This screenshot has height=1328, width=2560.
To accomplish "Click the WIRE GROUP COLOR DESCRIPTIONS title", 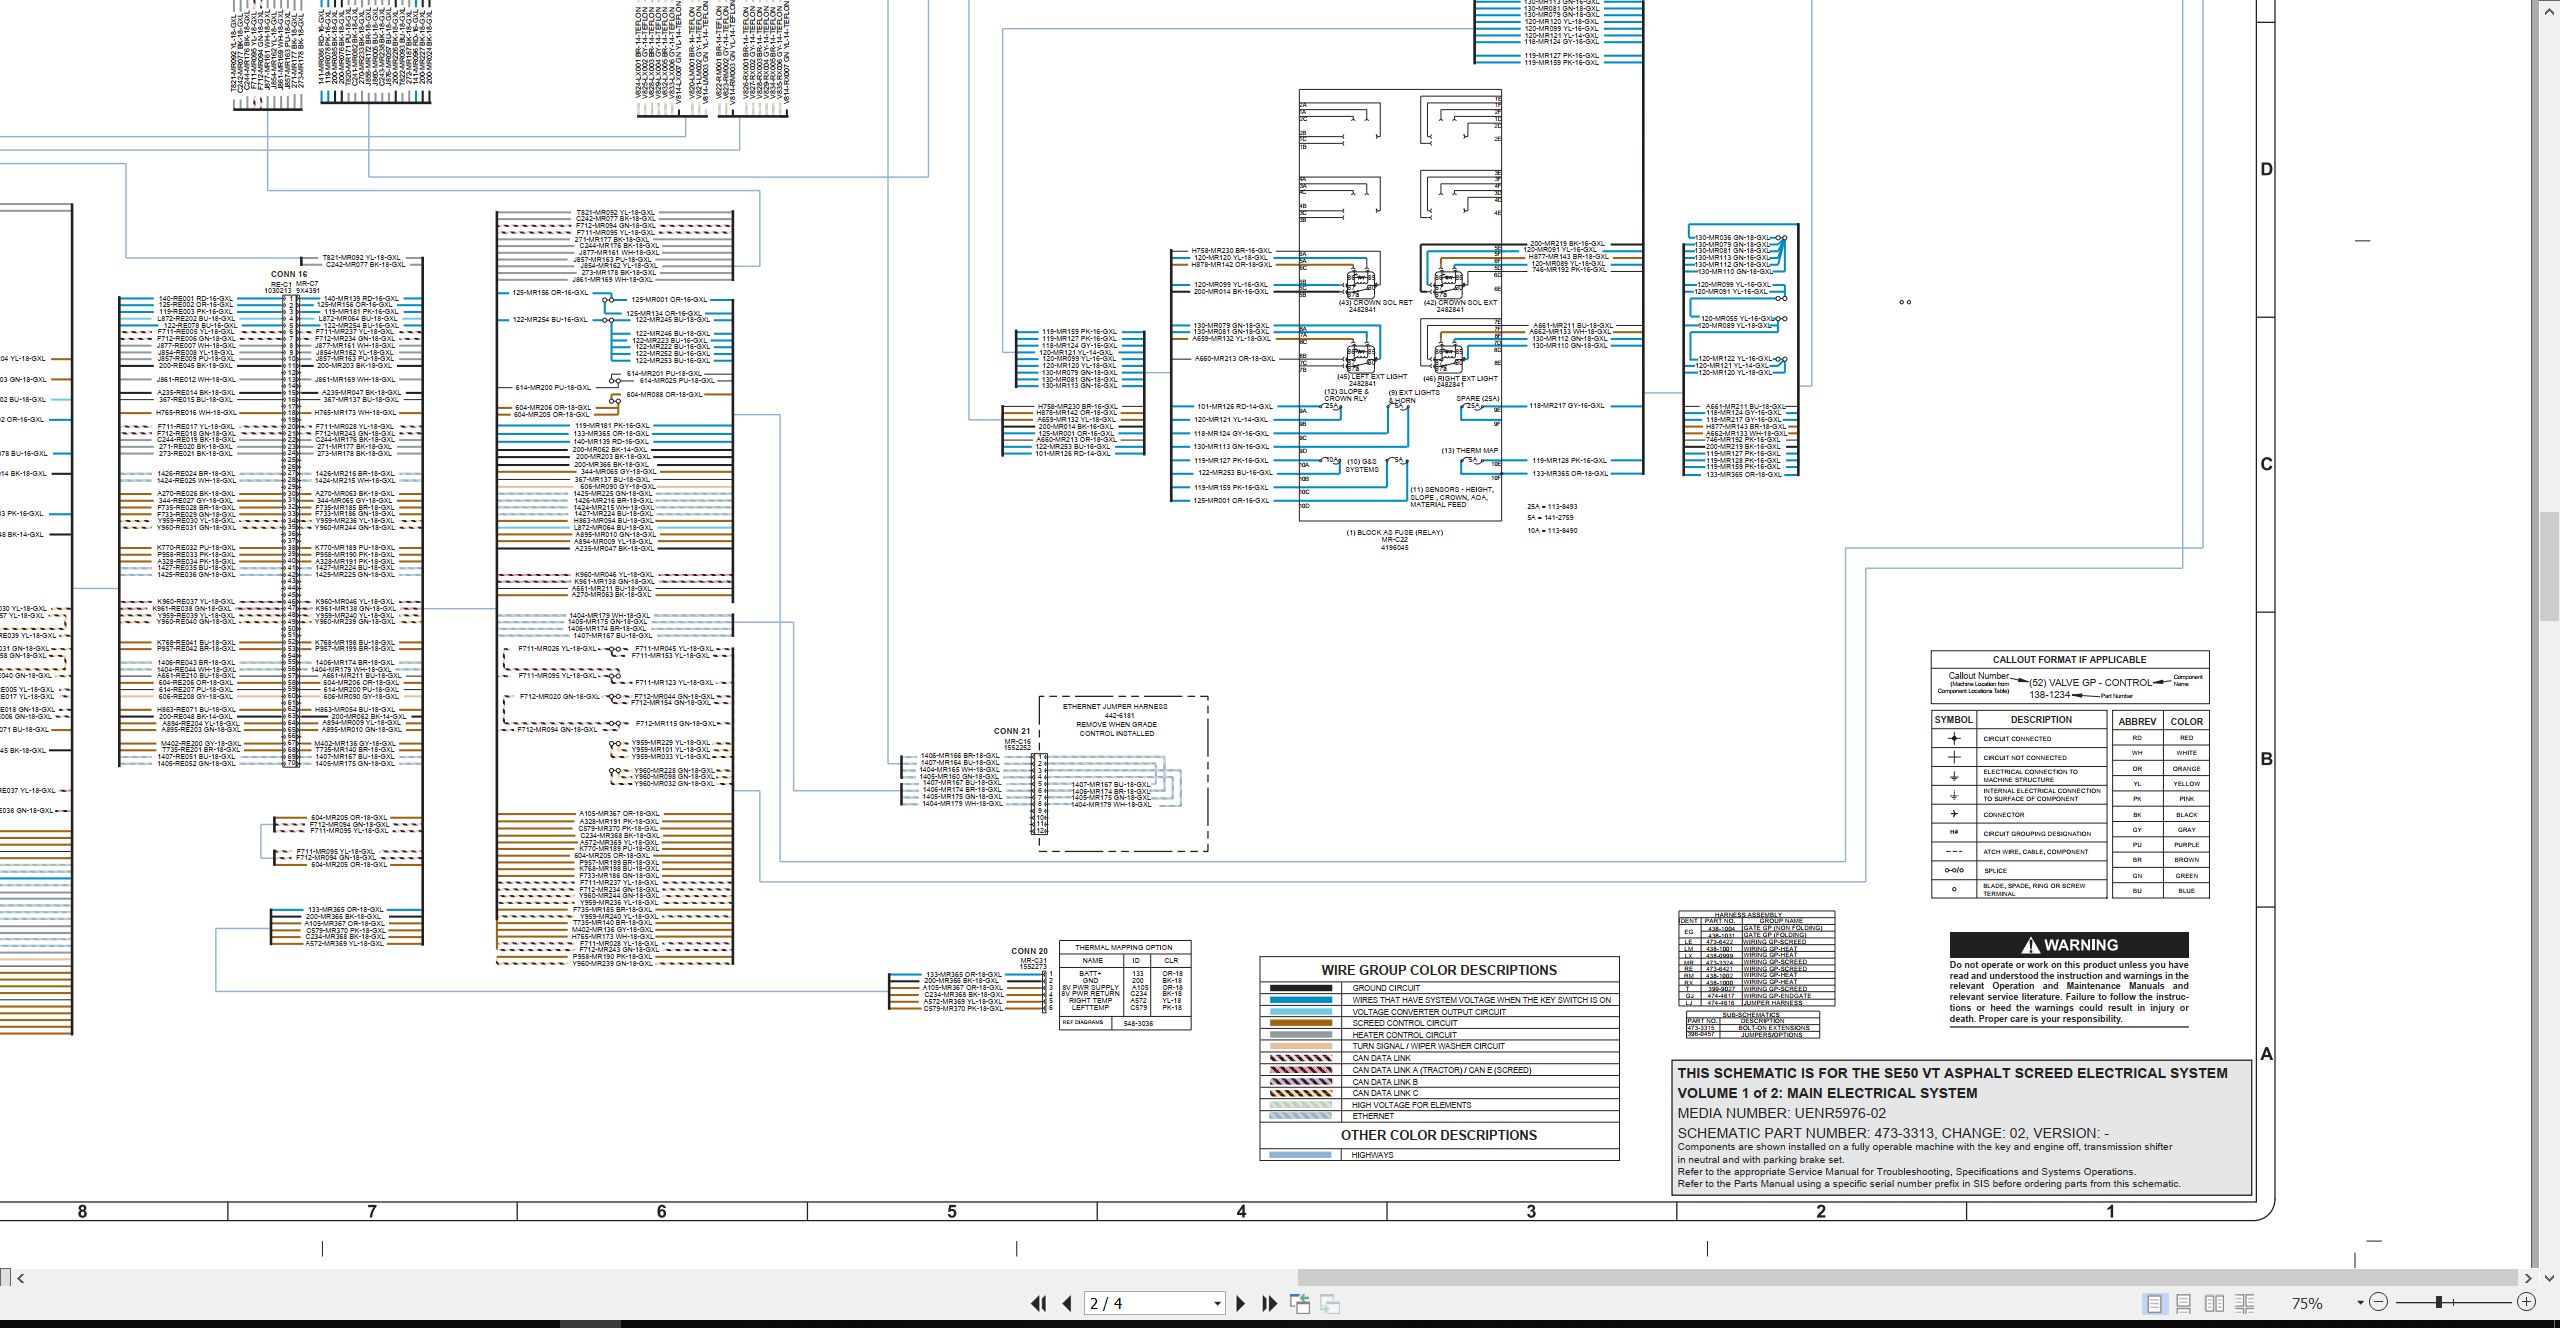I will tap(1438, 970).
